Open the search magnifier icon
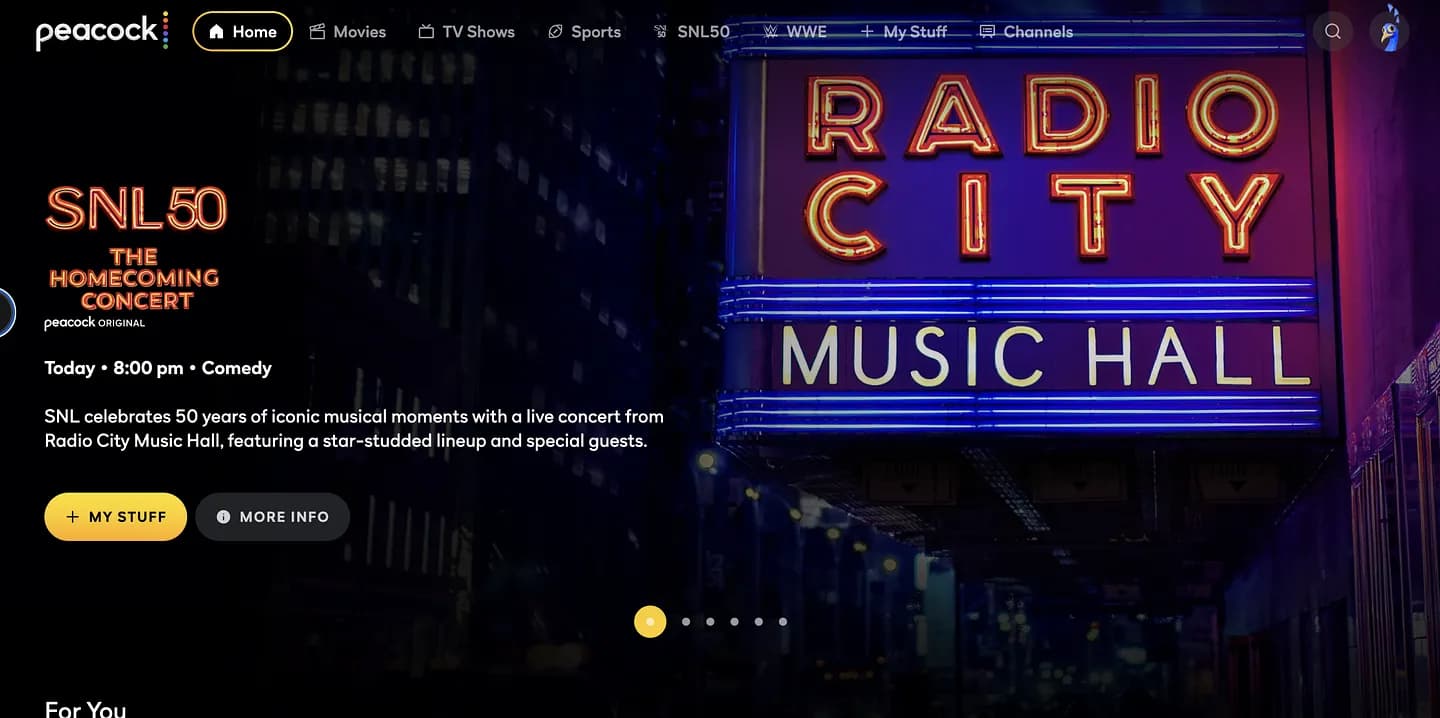The height and width of the screenshot is (718, 1440). click(x=1333, y=31)
